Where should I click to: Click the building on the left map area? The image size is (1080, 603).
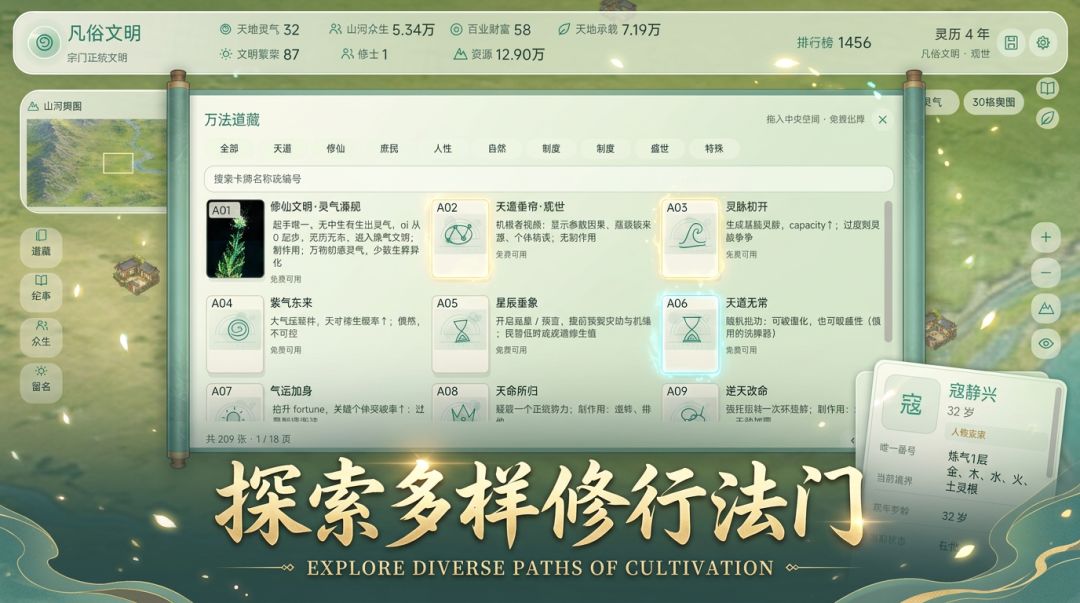[x=136, y=274]
